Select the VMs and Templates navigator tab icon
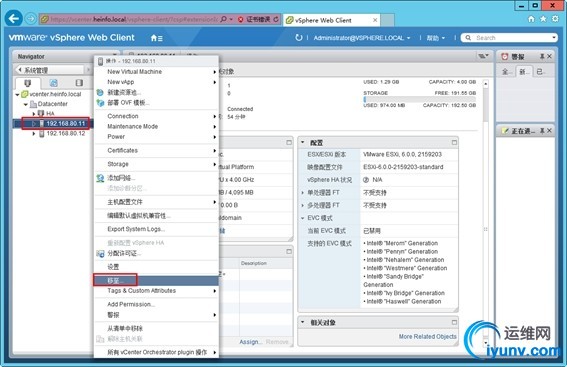This screenshot has width=567, height=367. (x=54, y=83)
